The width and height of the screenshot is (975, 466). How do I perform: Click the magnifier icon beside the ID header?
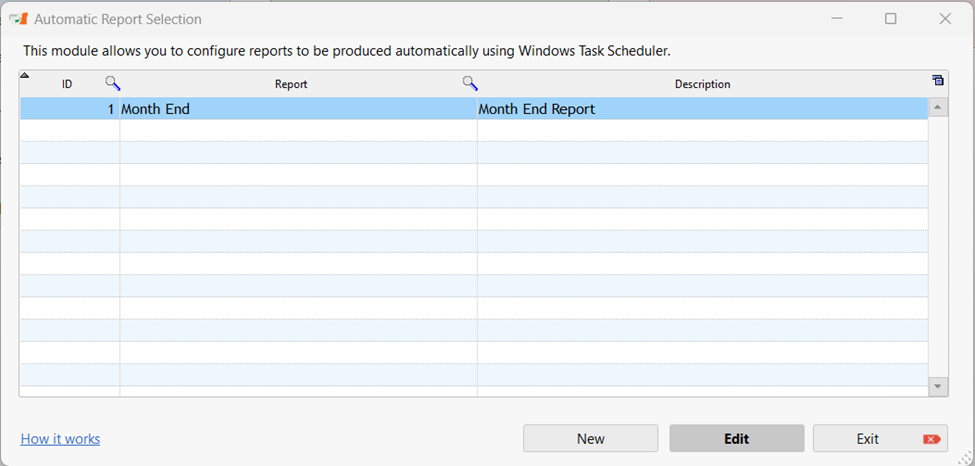pyautogui.click(x=112, y=84)
